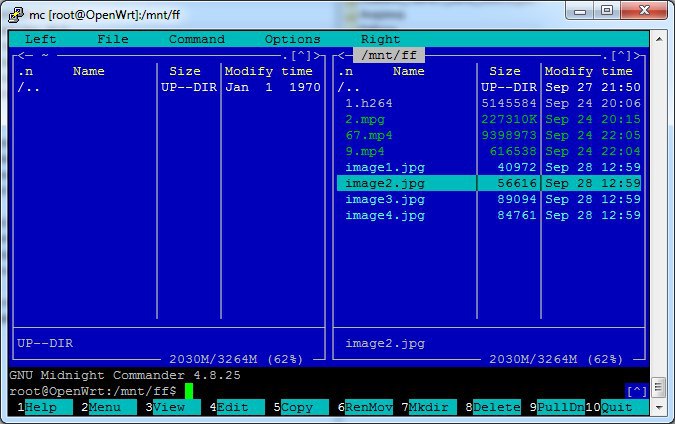675x424 pixels.
Task: Click the 1 Help function key
Action: pyautogui.click(x=45, y=407)
